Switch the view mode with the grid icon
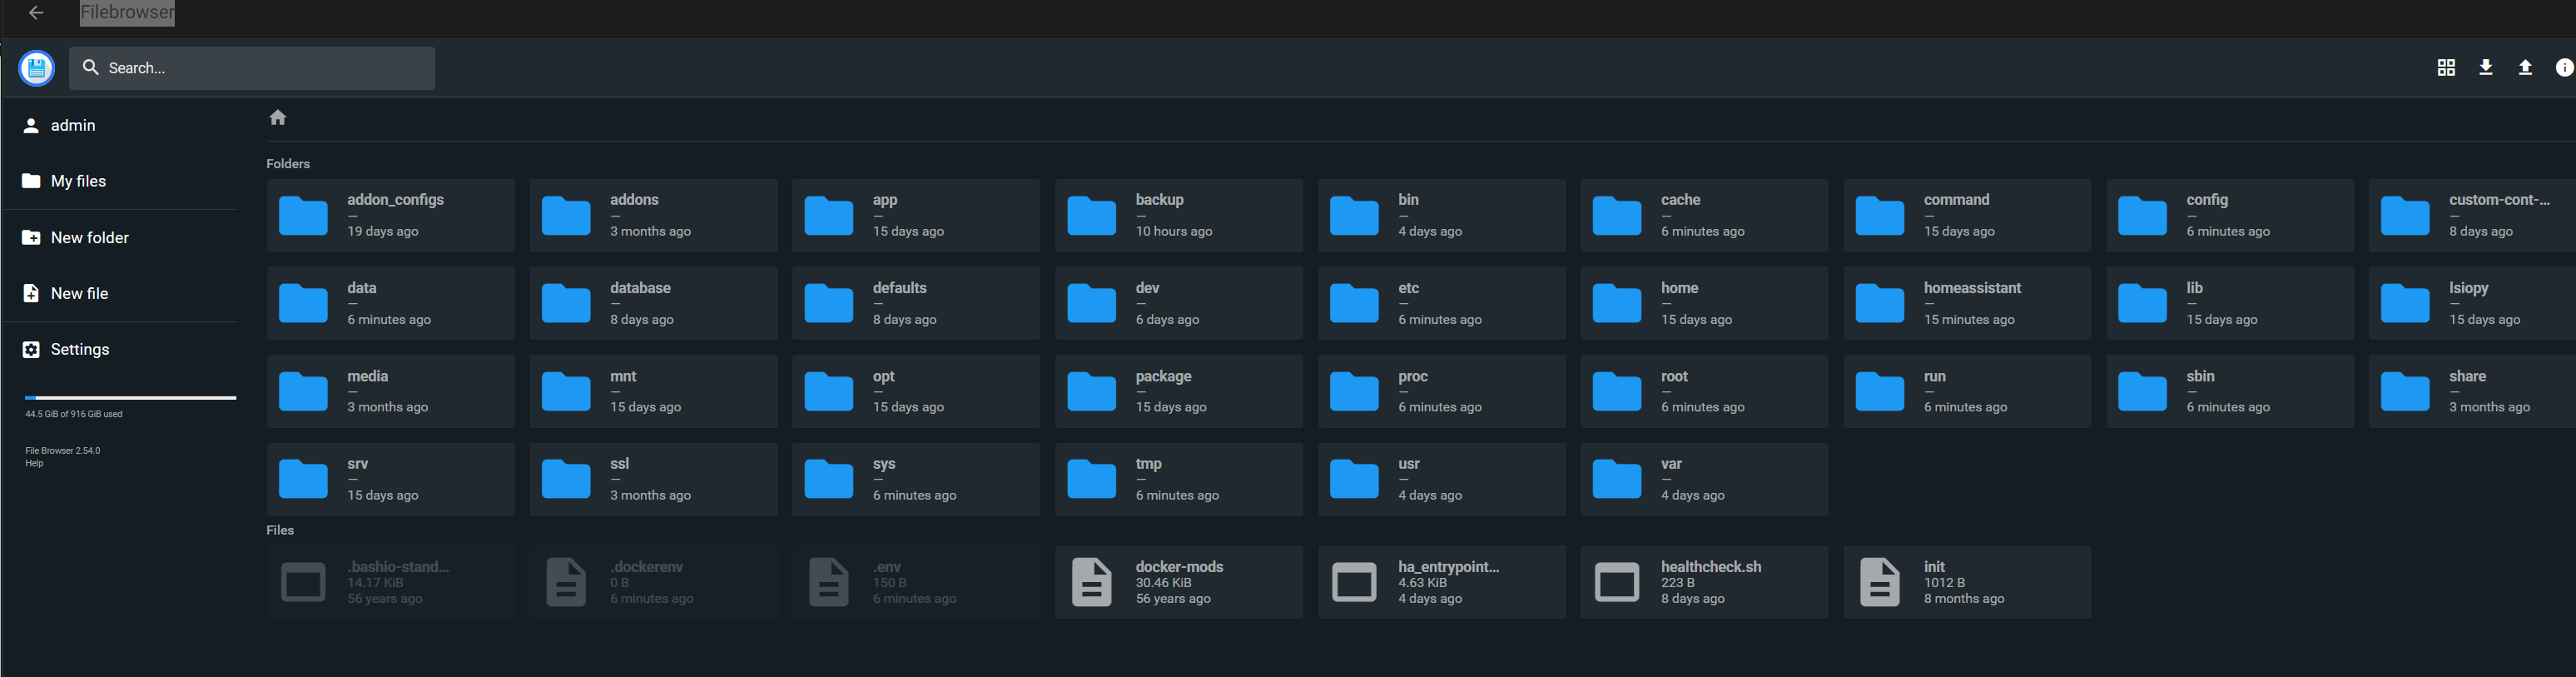The width and height of the screenshot is (2576, 677). (x=2445, y=68)
